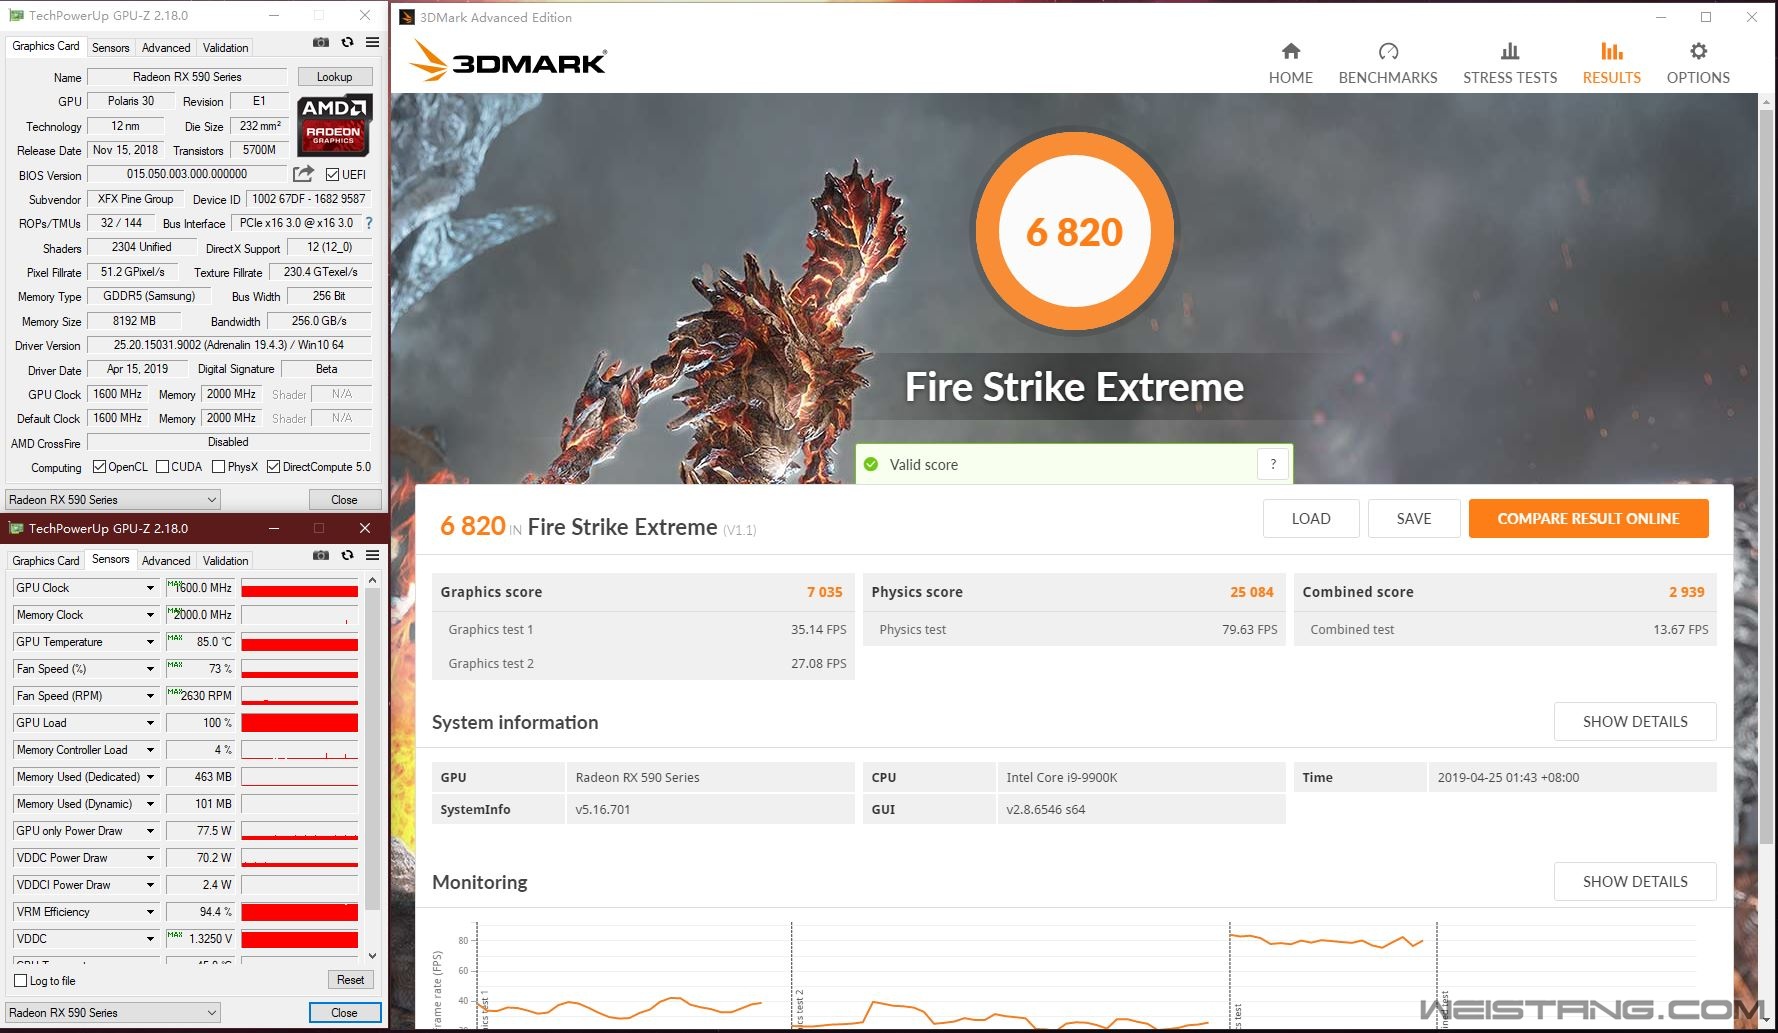The image size is (1778, 1033).
Task: Click the green Valid score check icon
Action: pyautogui.click(x=871, y=464)
